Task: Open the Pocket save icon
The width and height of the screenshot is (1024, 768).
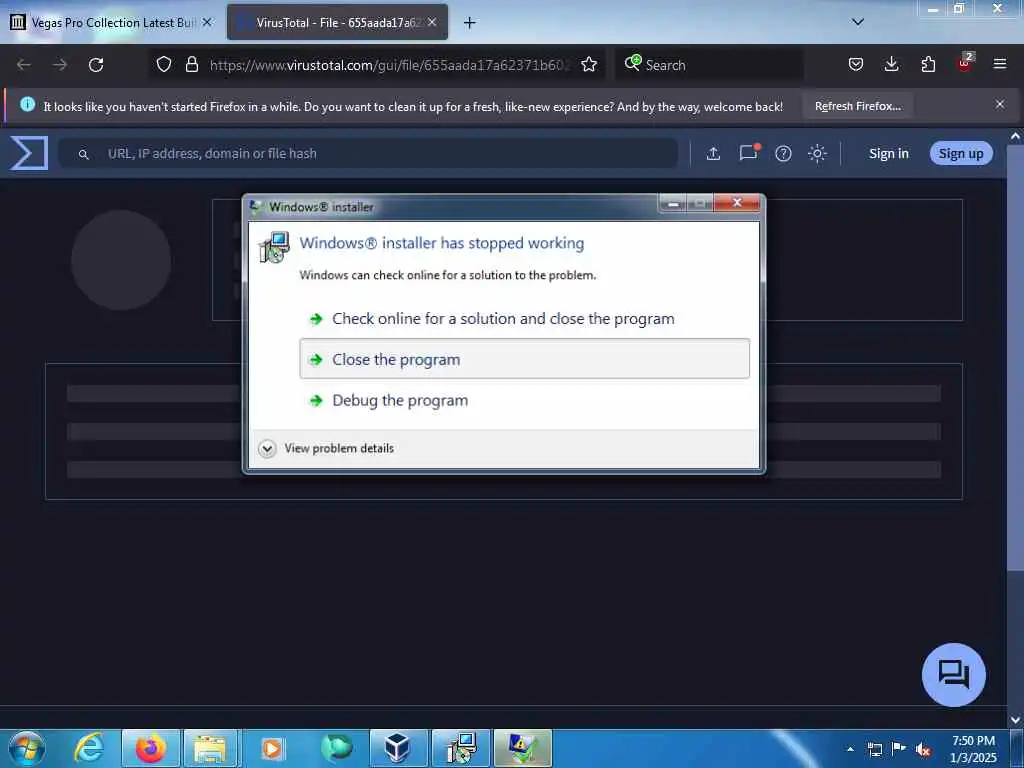Action: [856, 64]
